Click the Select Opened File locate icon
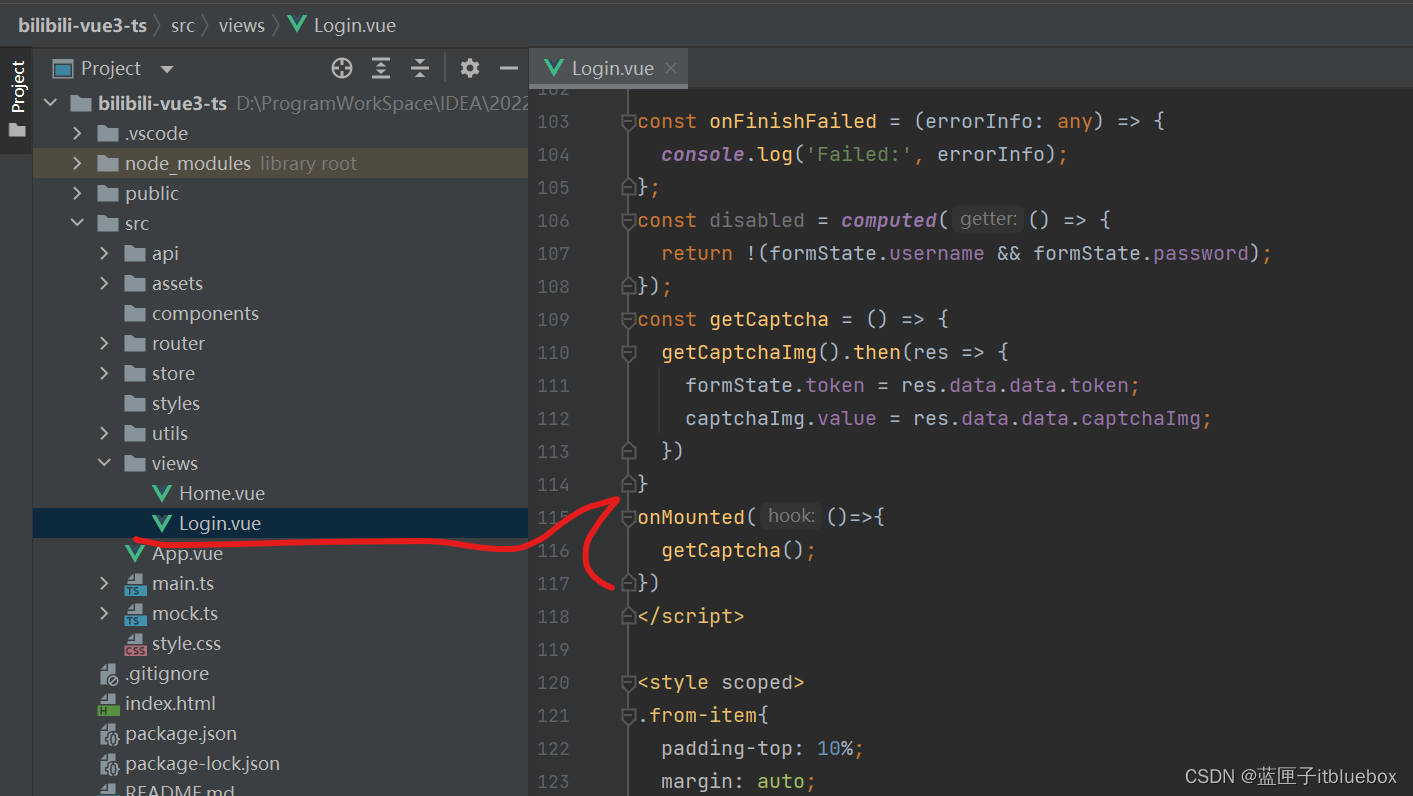The width and height of the screenshot is (1413, 796). pos(342,68)
